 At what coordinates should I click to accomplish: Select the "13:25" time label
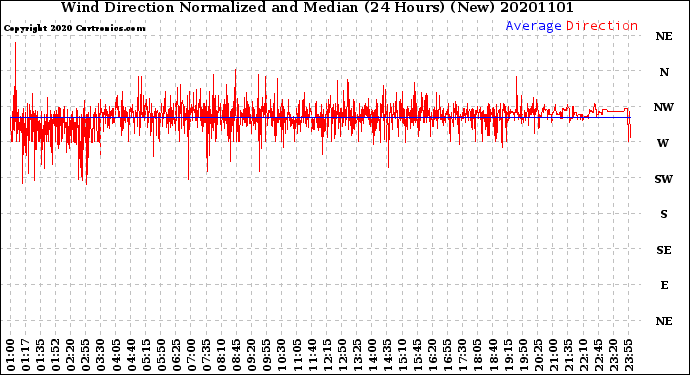(356, 355)
